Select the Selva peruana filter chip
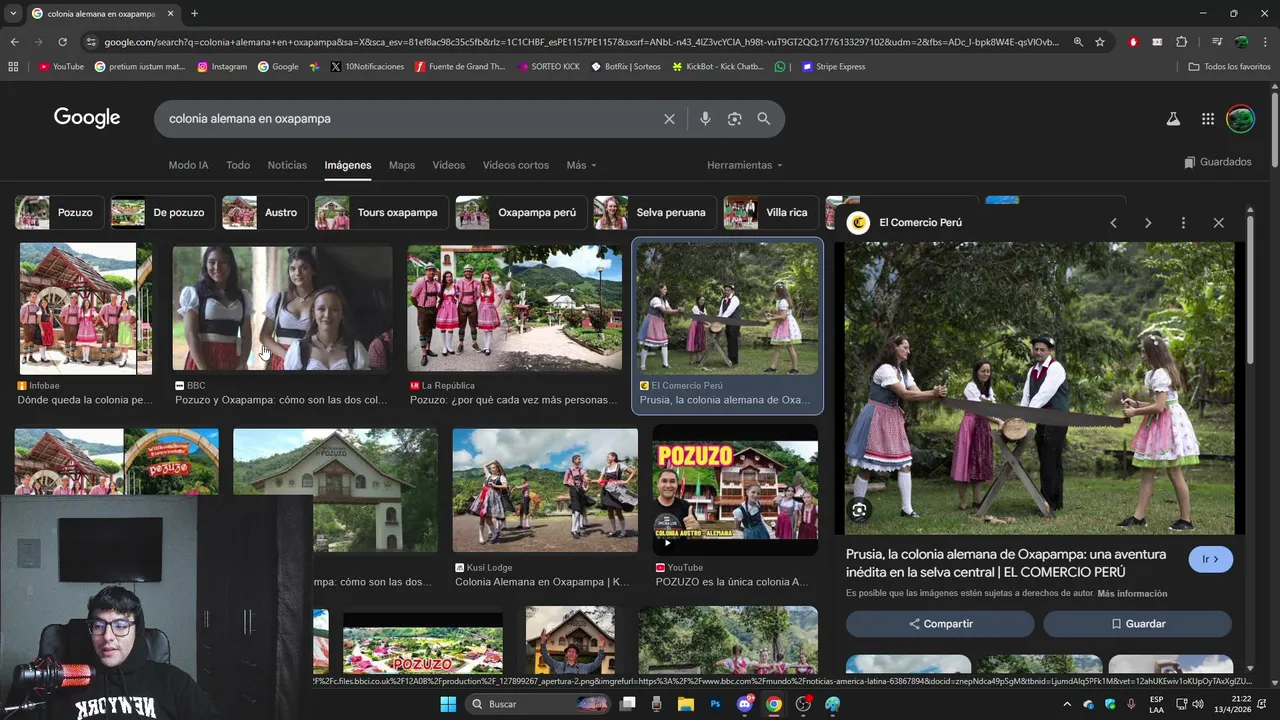The width and height of the screenshot is (1280, 720). pyautogui.click(x=654, y=212)
